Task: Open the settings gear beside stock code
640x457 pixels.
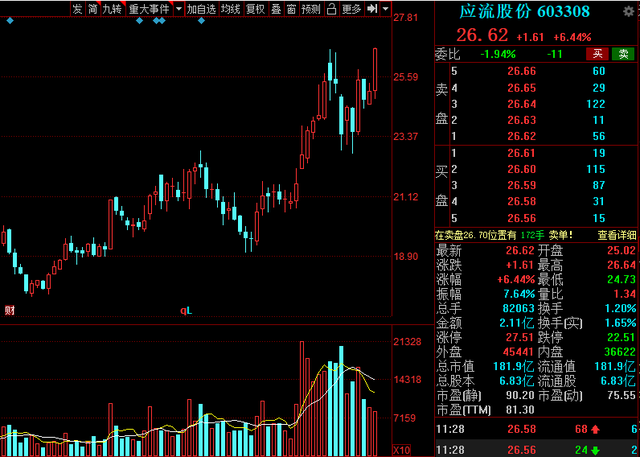Action: [x=629, y=11]
